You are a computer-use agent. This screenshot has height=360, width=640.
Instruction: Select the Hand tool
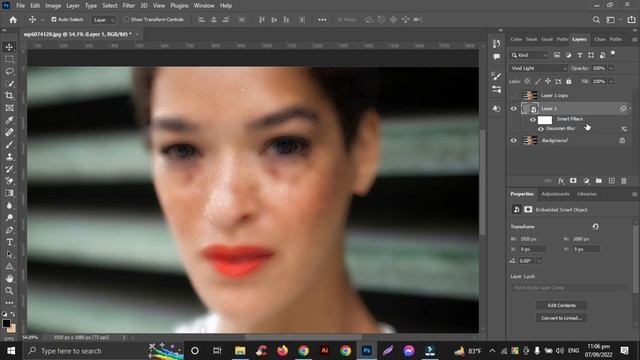point(9,279)
